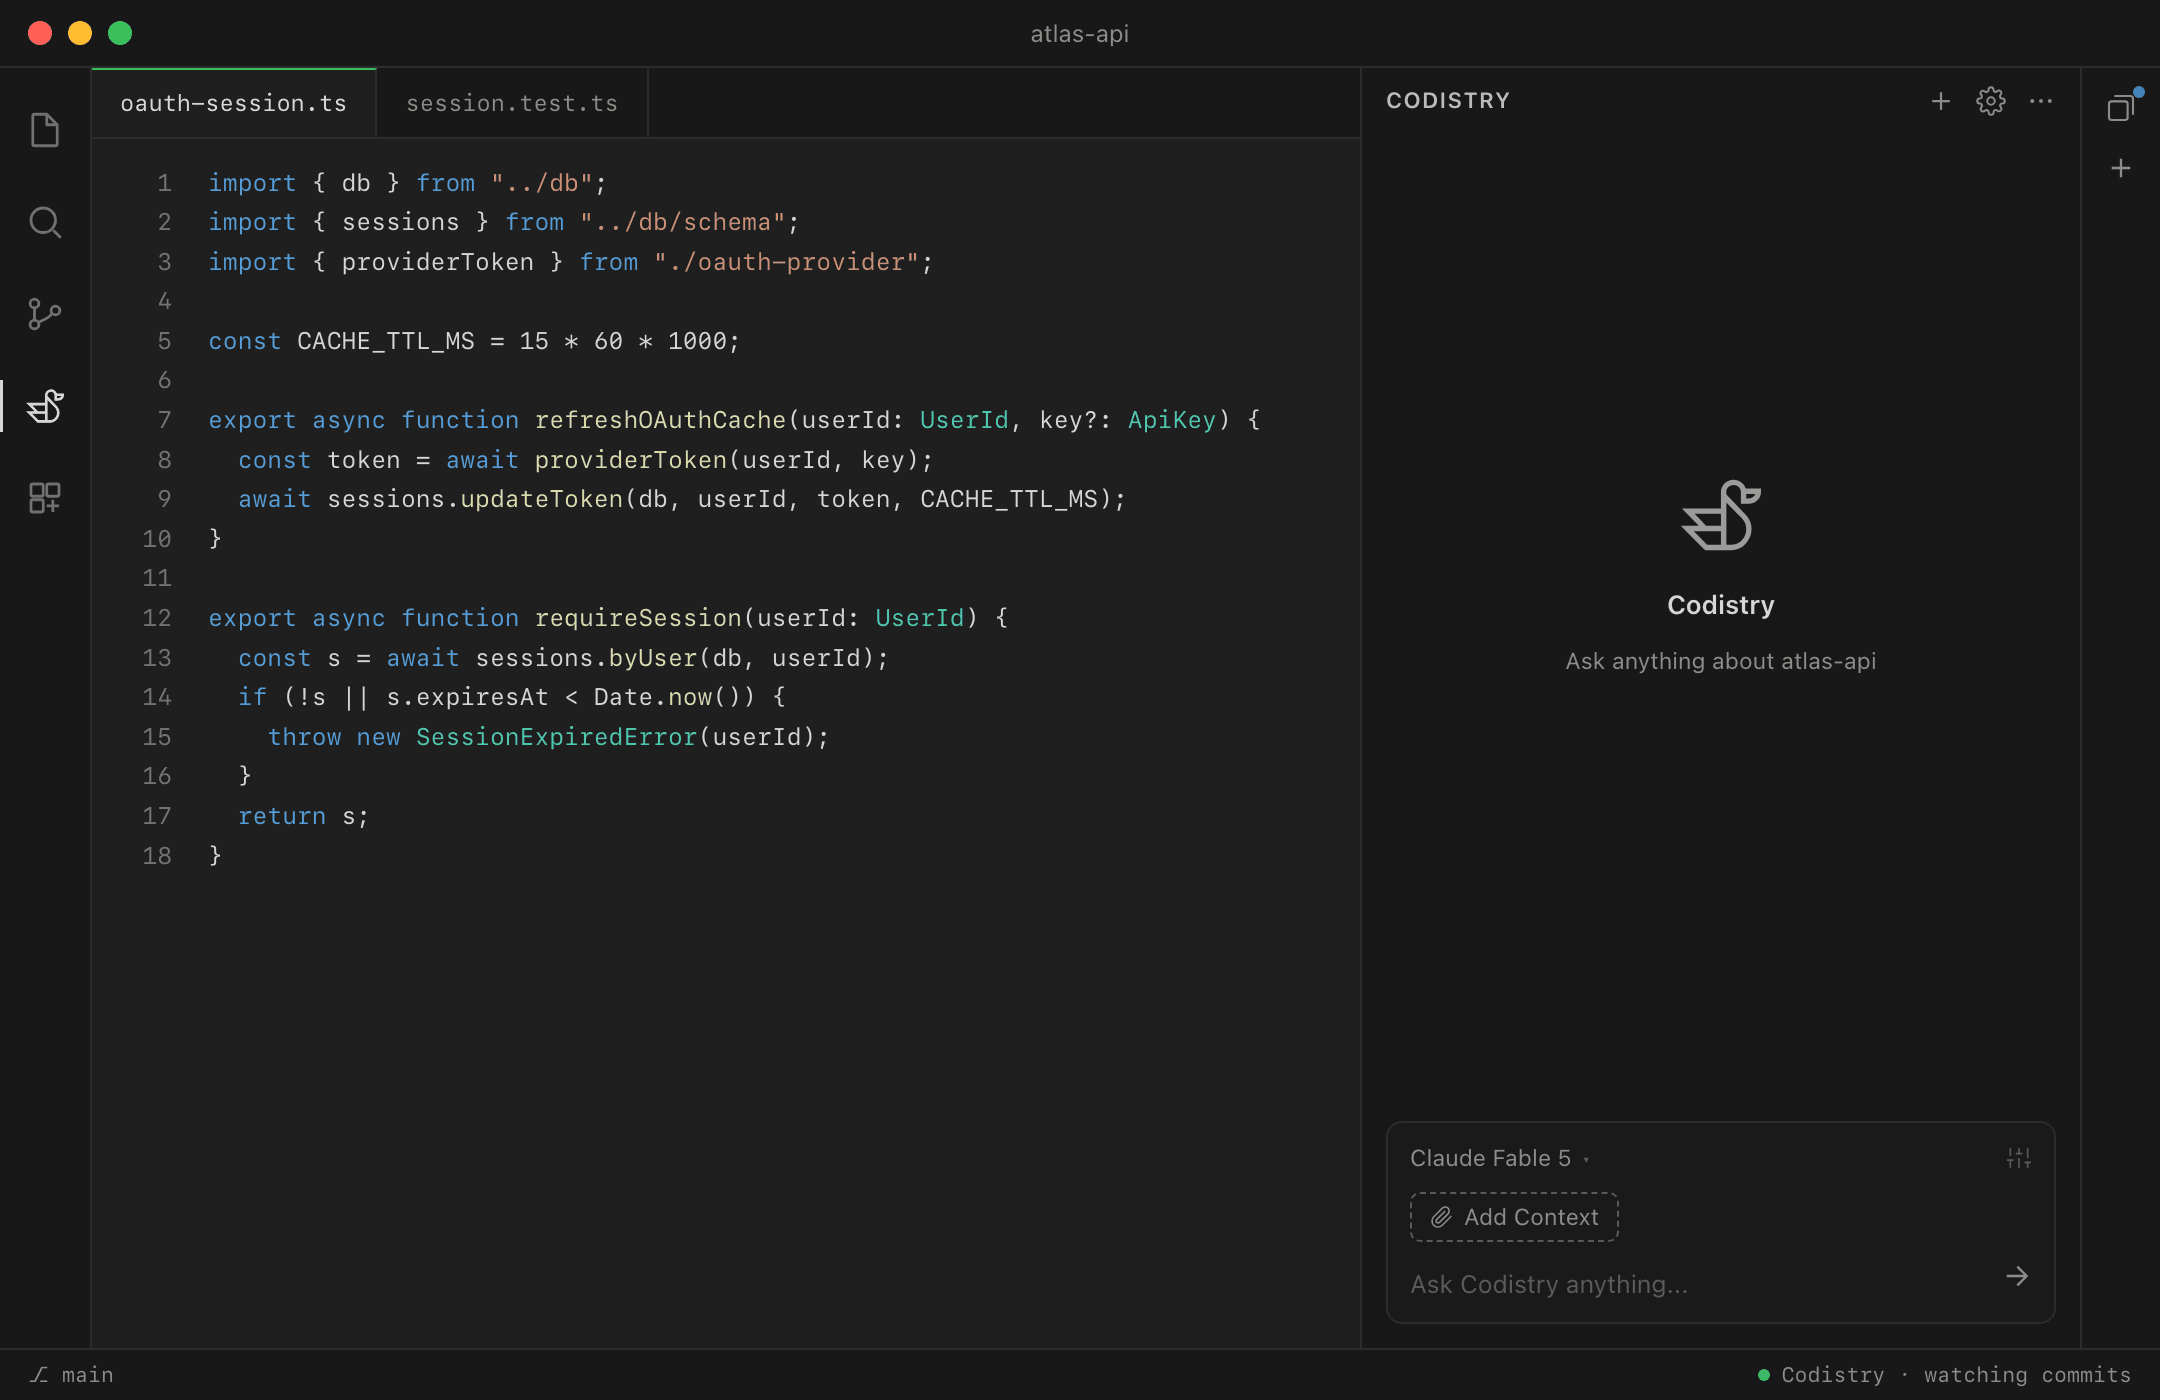Click SessionExpiredError on line 15
Viewport: 2160px width, 1400px height.
tap(556, 737)
